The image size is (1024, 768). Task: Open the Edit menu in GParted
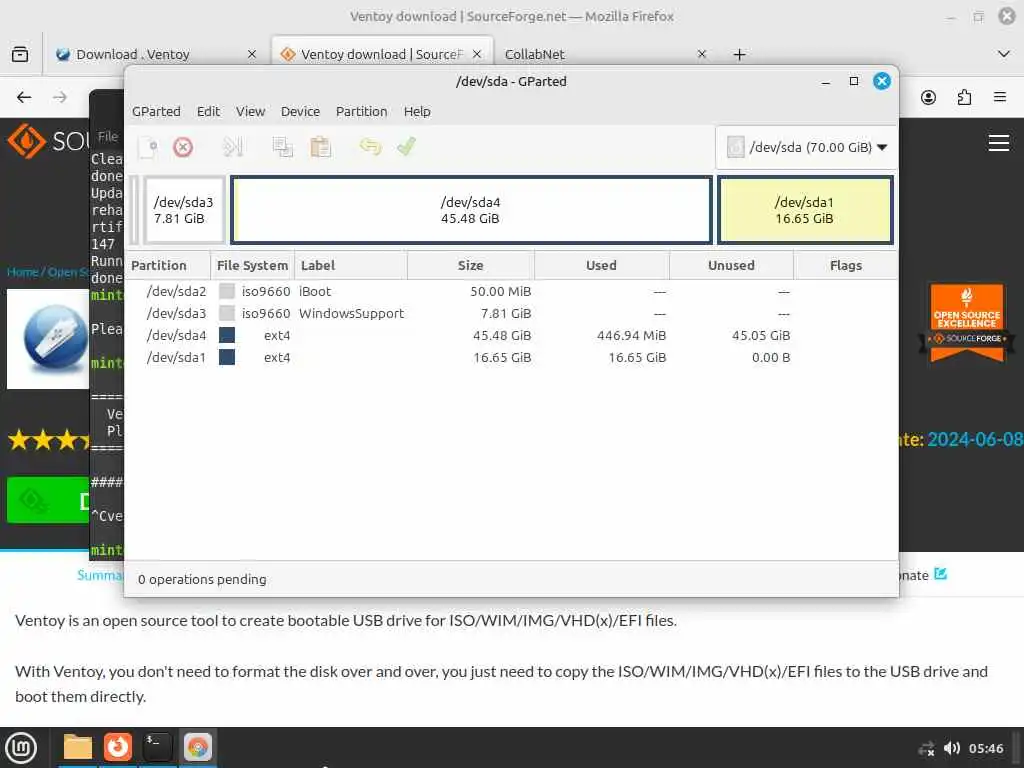point(208,112)
